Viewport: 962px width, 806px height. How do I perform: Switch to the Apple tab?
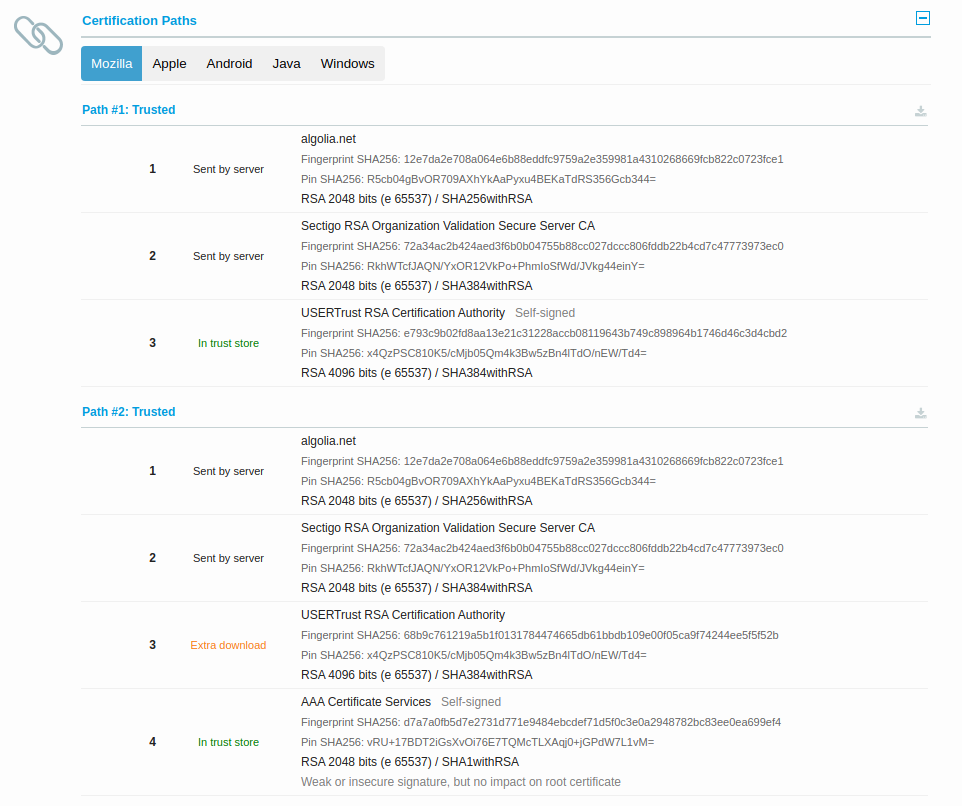[x=169, y=63]
